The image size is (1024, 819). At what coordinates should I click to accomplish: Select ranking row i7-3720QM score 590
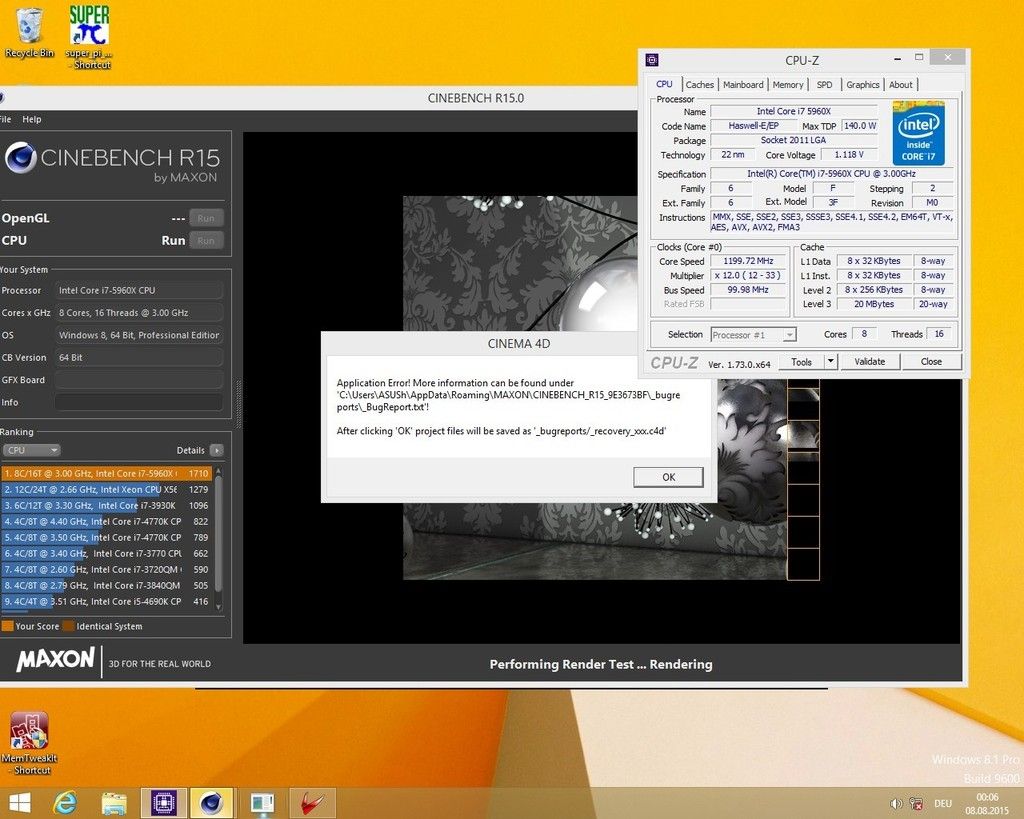106,570
